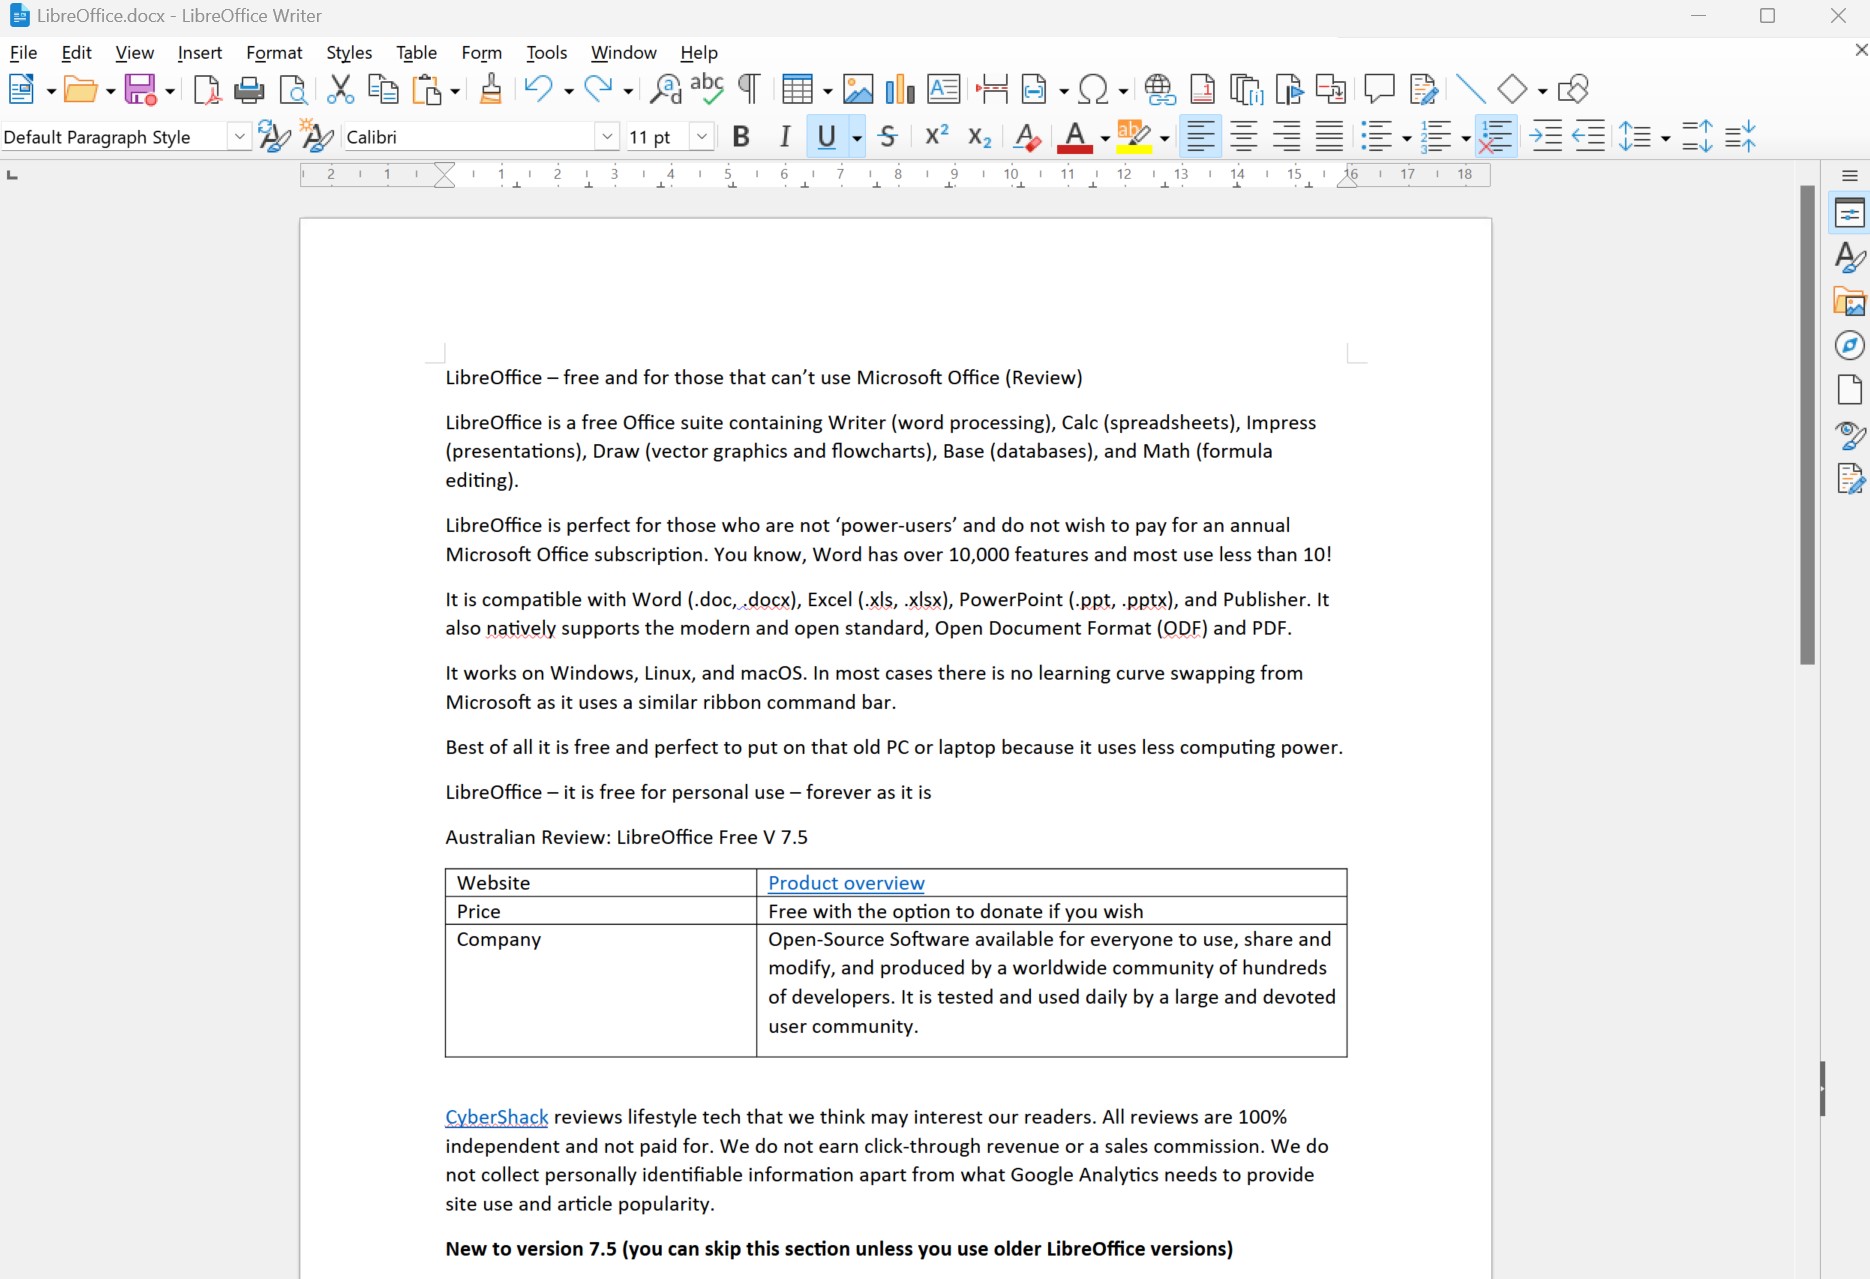Toggle italic formatting
1870x1279 pixels.
[x=785, y=137]
